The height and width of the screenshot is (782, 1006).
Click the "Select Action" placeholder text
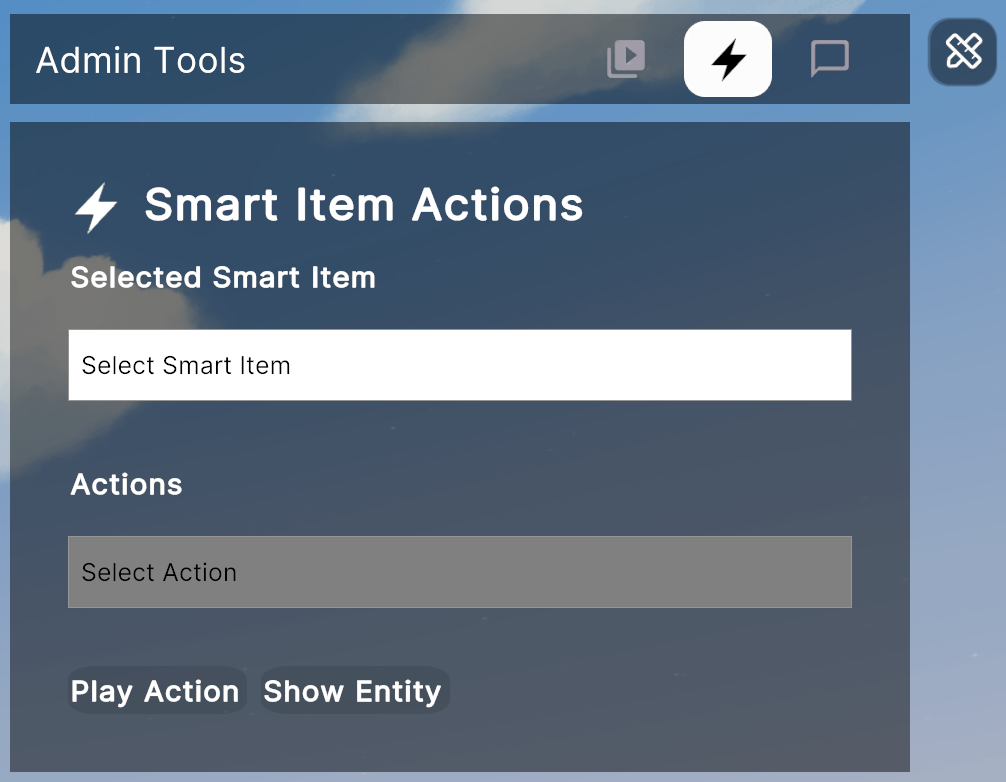tap(159, 573)
